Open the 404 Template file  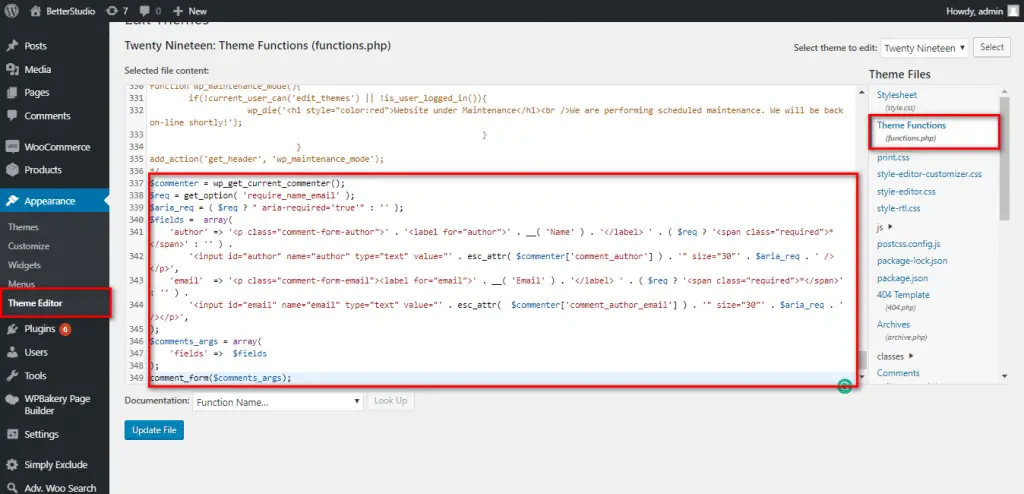point(903,295)
